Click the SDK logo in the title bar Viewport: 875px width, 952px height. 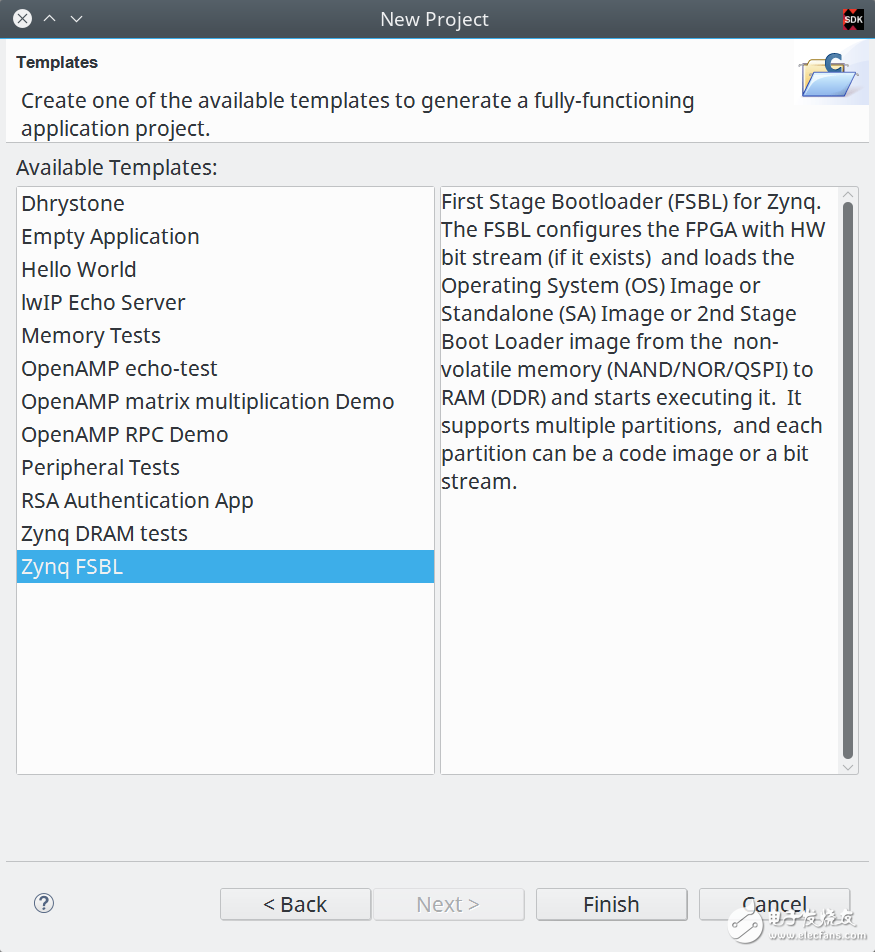coord(851,18)
